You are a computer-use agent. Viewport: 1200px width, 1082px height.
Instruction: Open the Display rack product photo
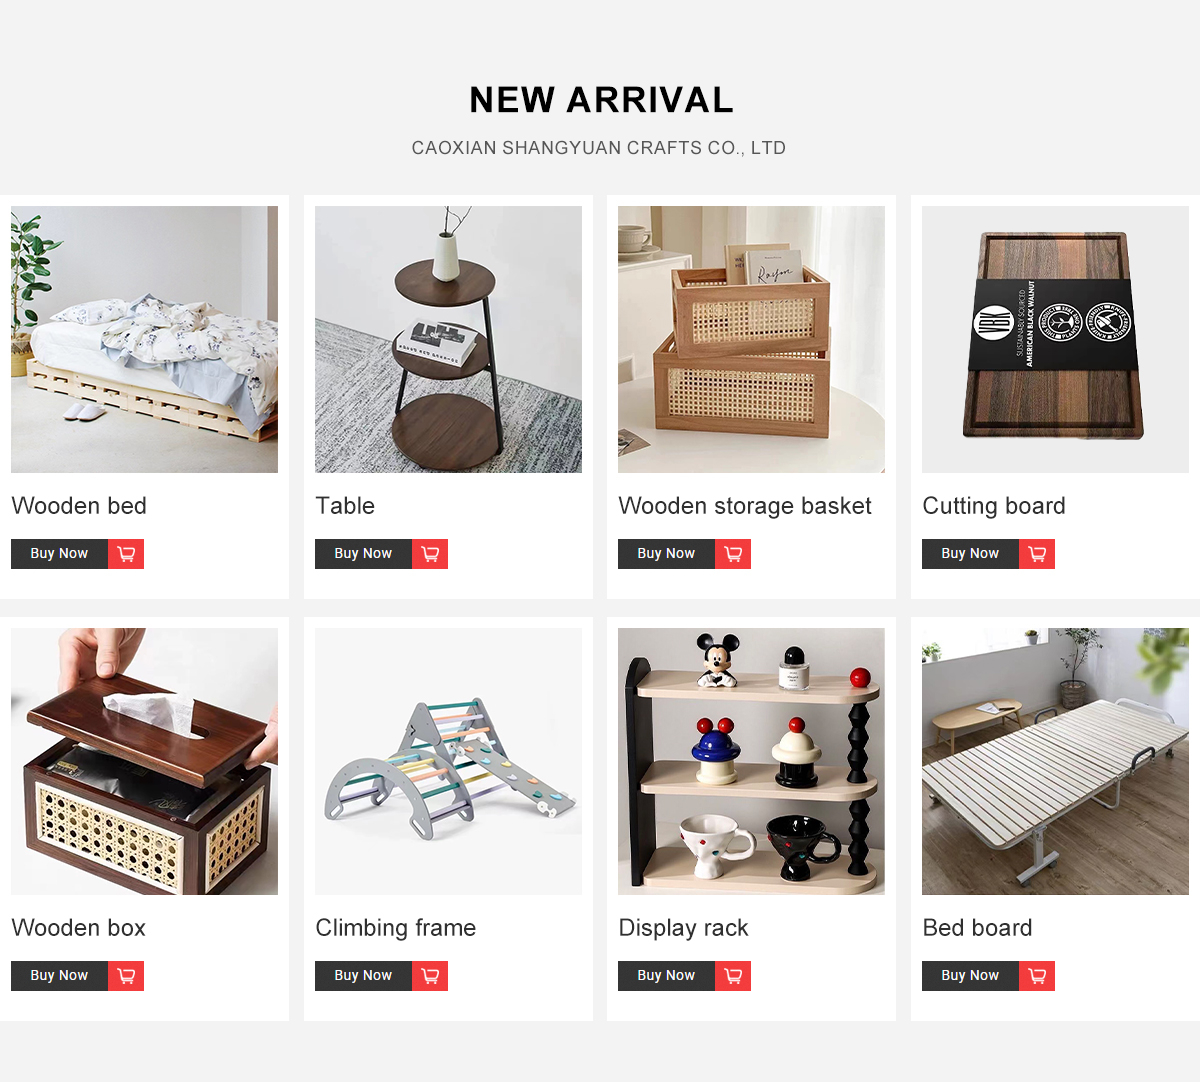click(x=751, y=761)
